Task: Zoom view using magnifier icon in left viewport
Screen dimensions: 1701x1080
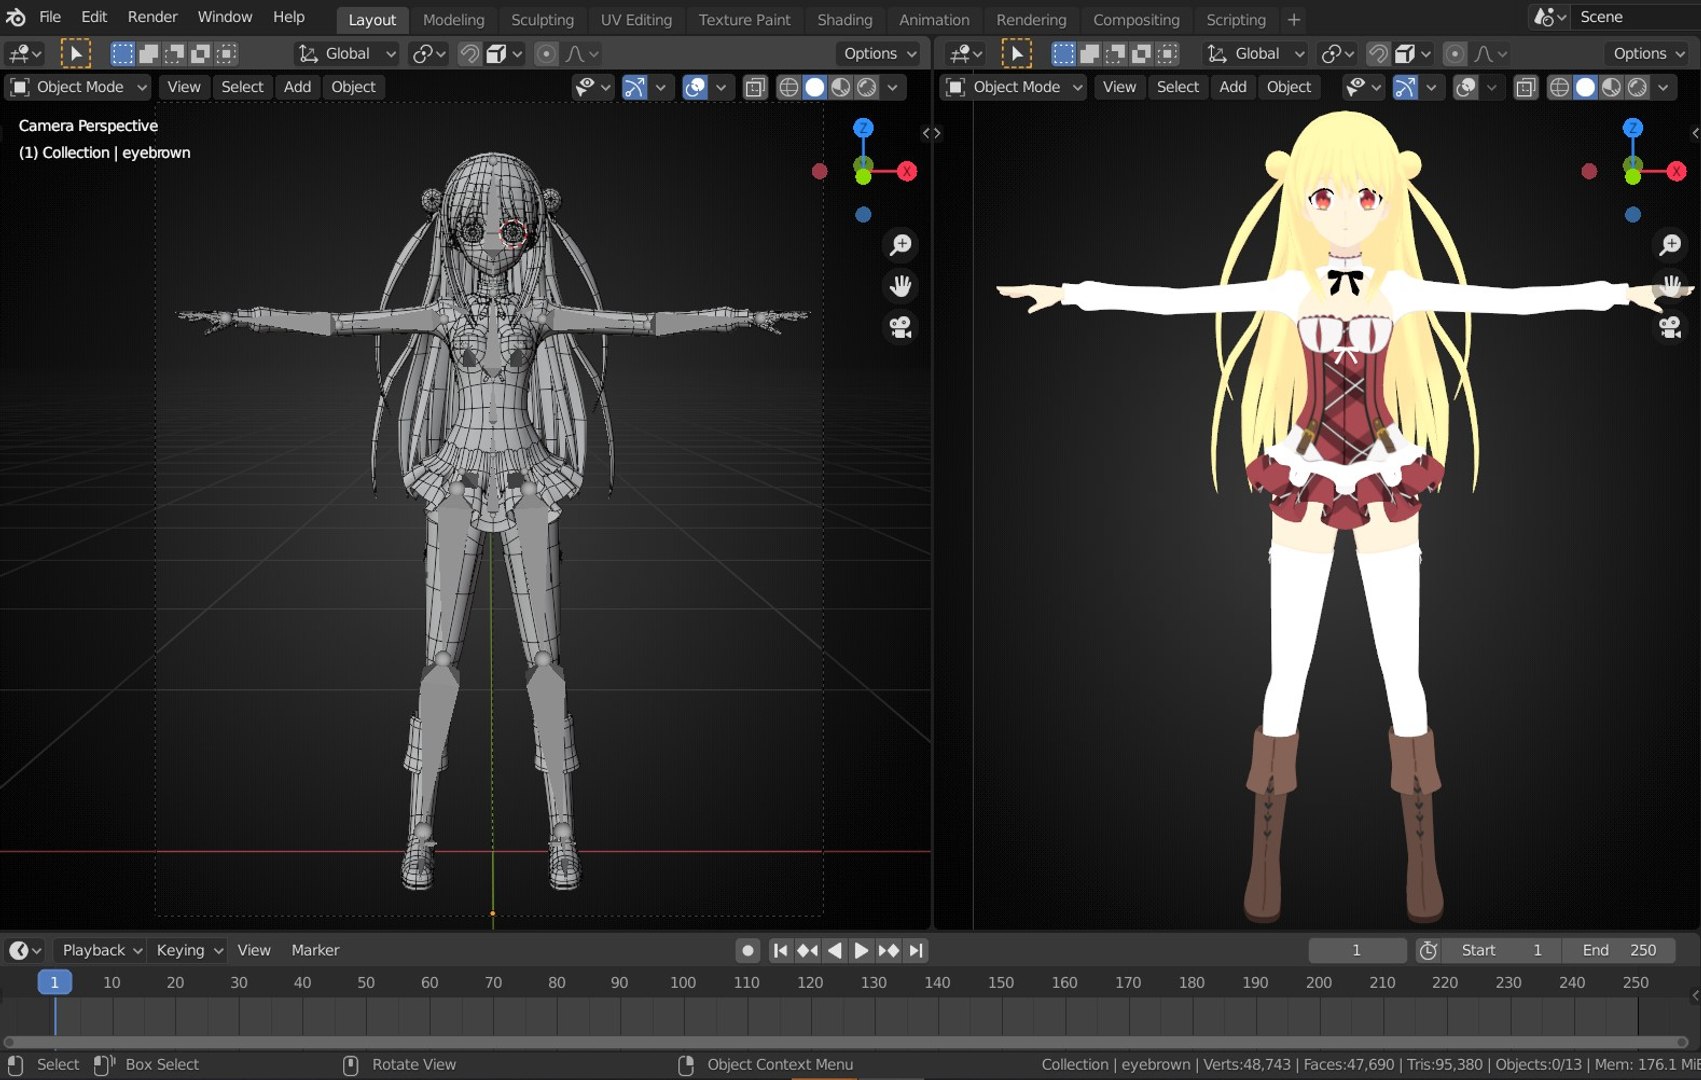Action: click(901, 244)
